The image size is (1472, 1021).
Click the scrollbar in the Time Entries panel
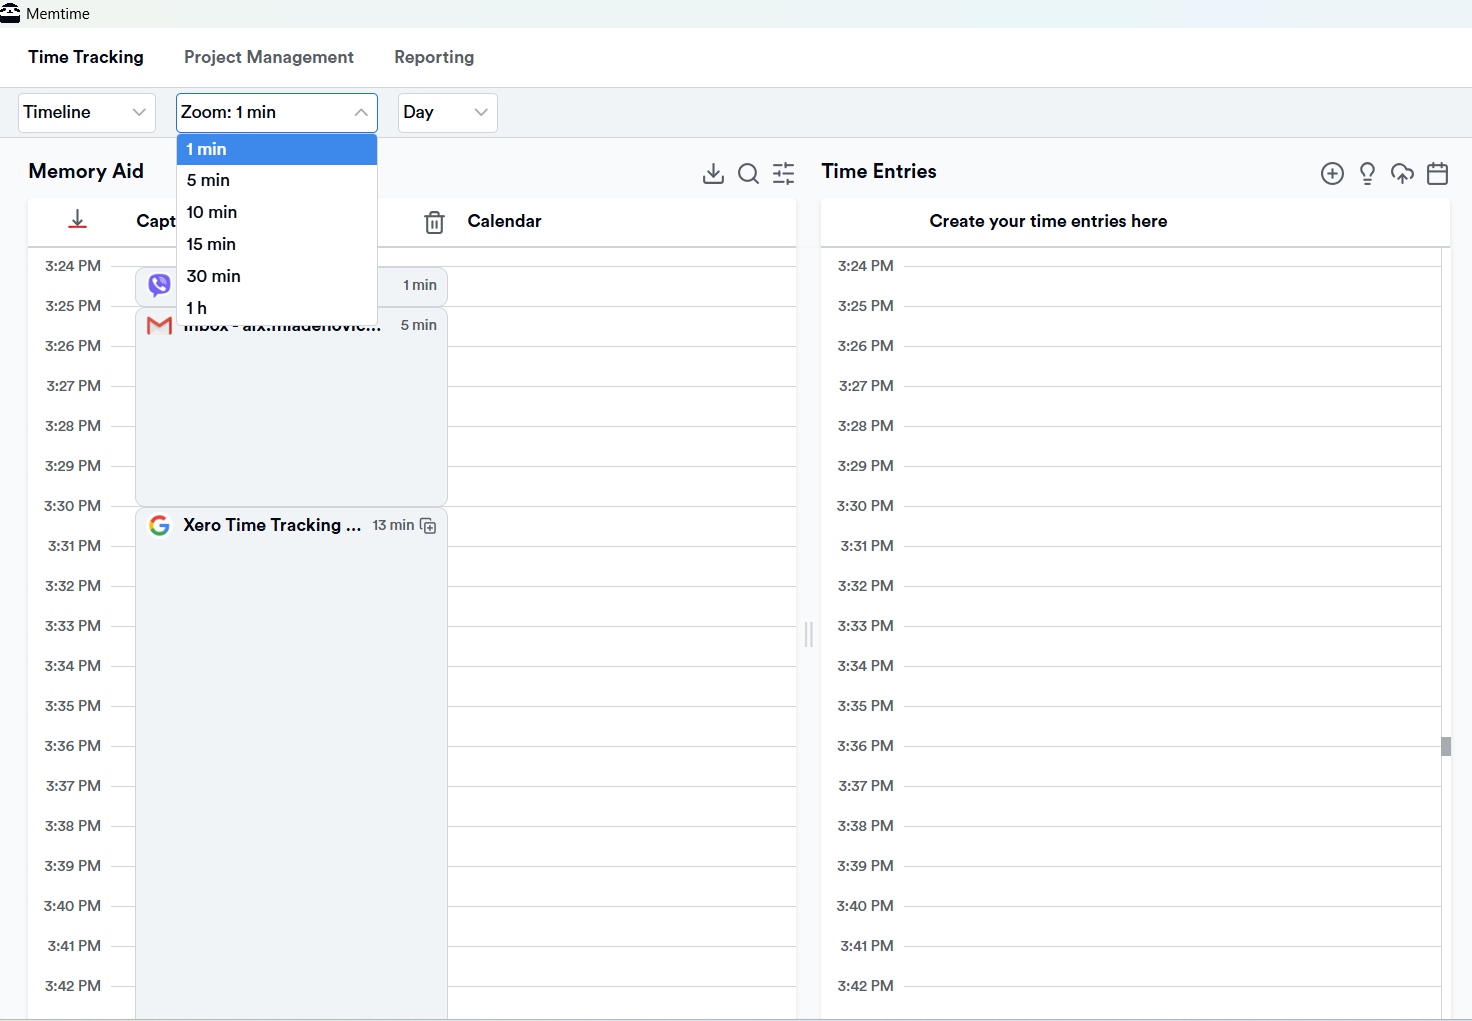click(1444, 746)
